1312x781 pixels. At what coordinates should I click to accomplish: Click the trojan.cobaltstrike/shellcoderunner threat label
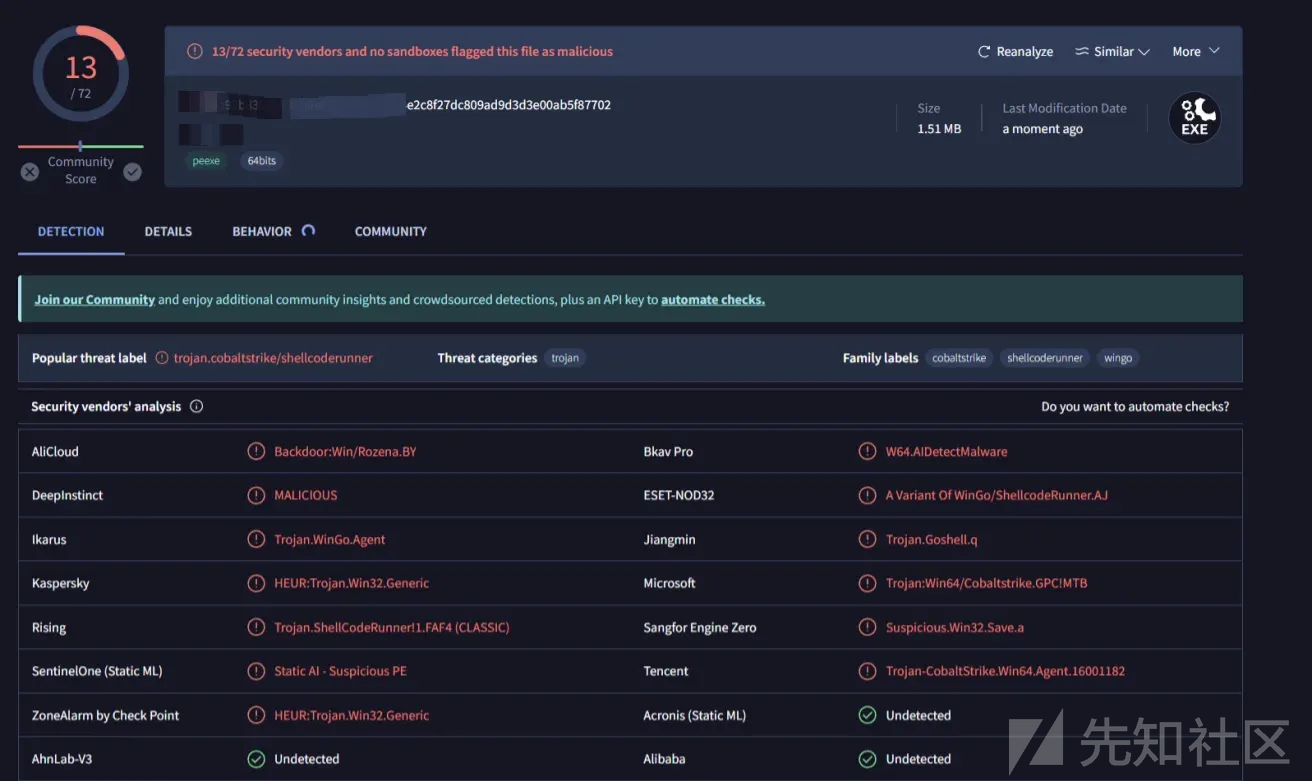click(x=273, y=358)
